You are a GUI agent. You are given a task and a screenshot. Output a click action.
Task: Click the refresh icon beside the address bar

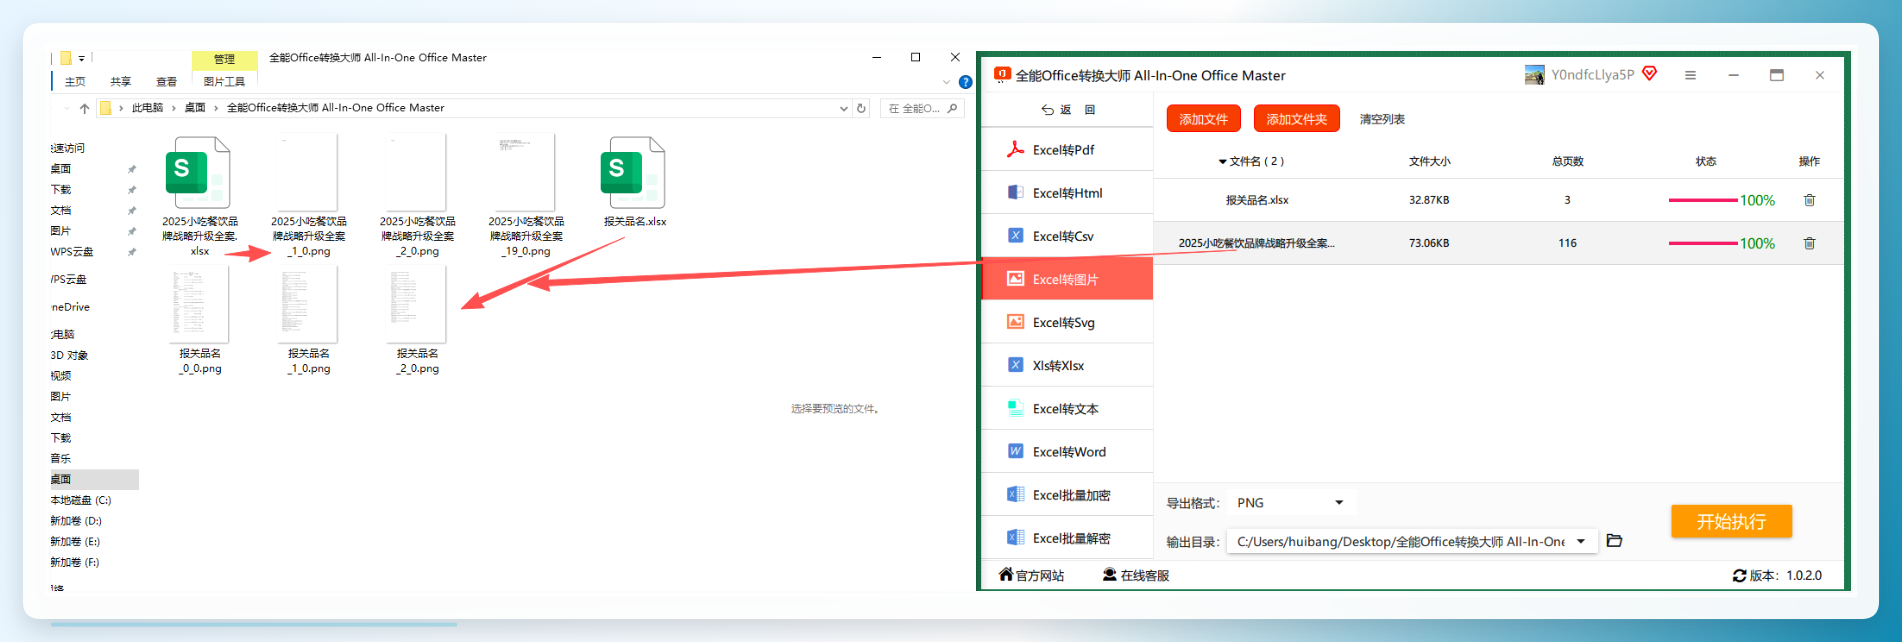[861, 108]
